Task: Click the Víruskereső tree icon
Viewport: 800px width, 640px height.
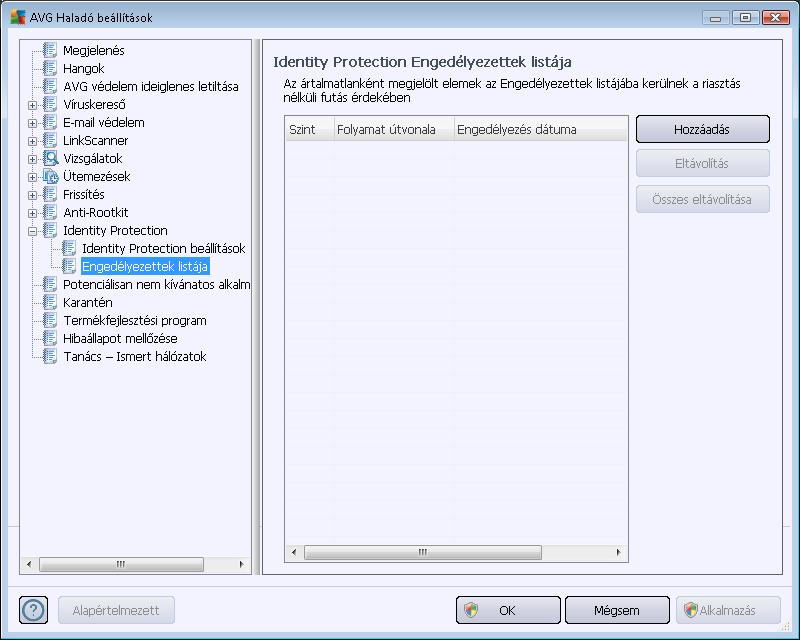Action: pyautogui.click(x=50, y=104)
